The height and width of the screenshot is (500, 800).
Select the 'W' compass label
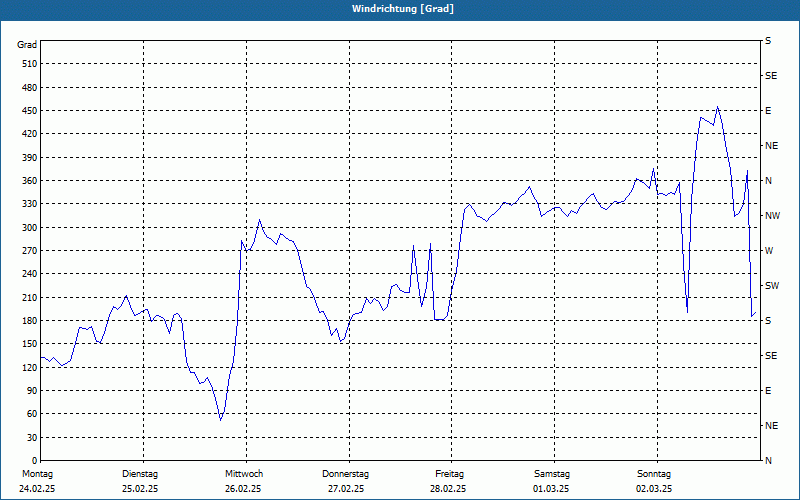tap(769, 251)
